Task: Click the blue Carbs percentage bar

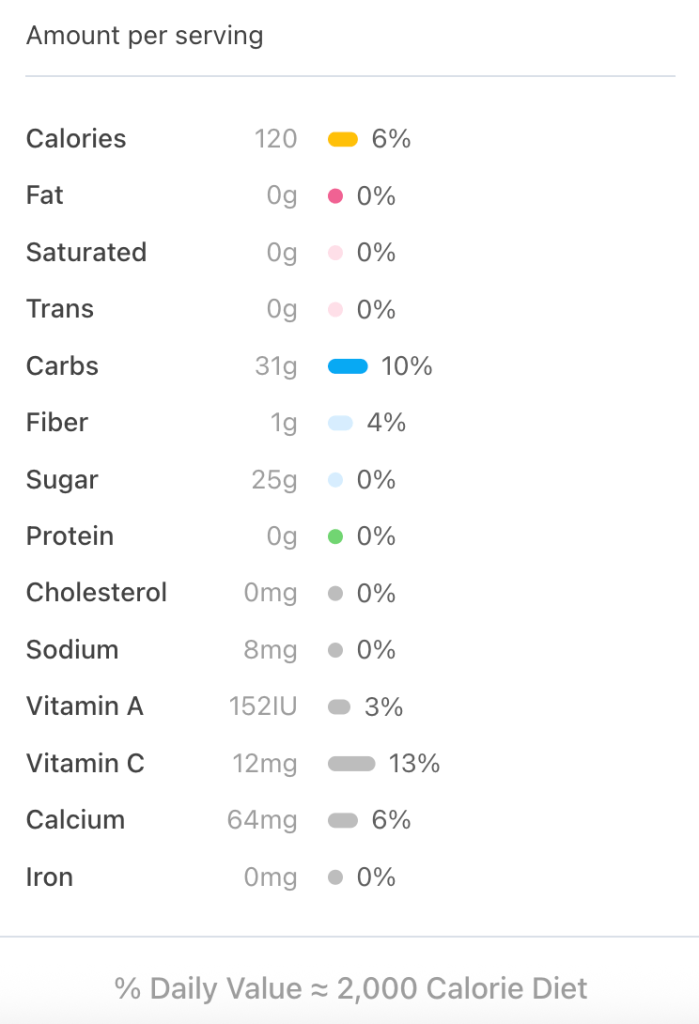Action: [x=348, y=367]
